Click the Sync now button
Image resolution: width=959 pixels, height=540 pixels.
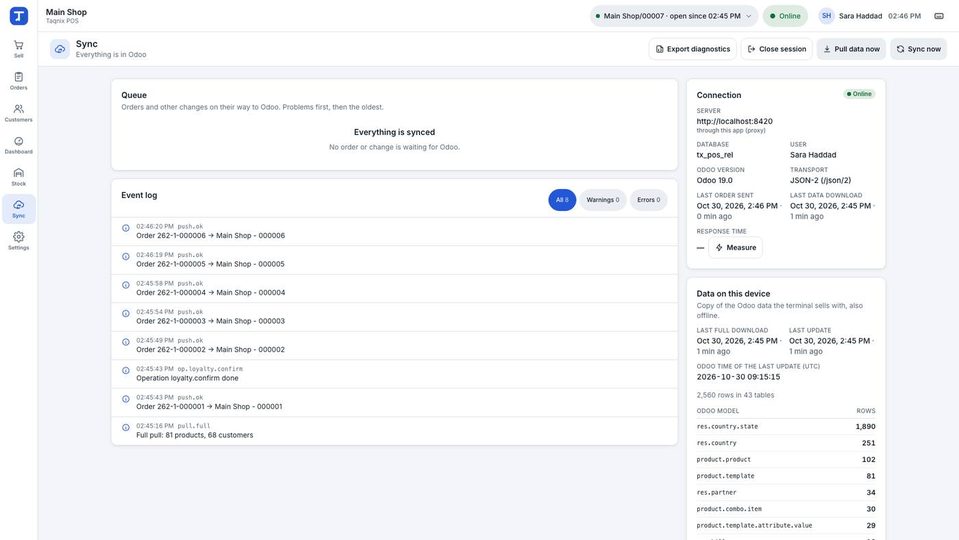coord(919,49)
